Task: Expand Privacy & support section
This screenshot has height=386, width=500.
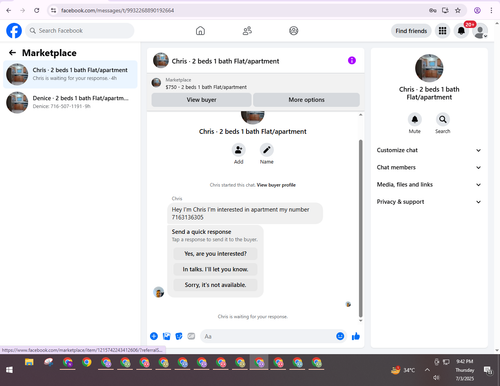Action: click(429, 202)
